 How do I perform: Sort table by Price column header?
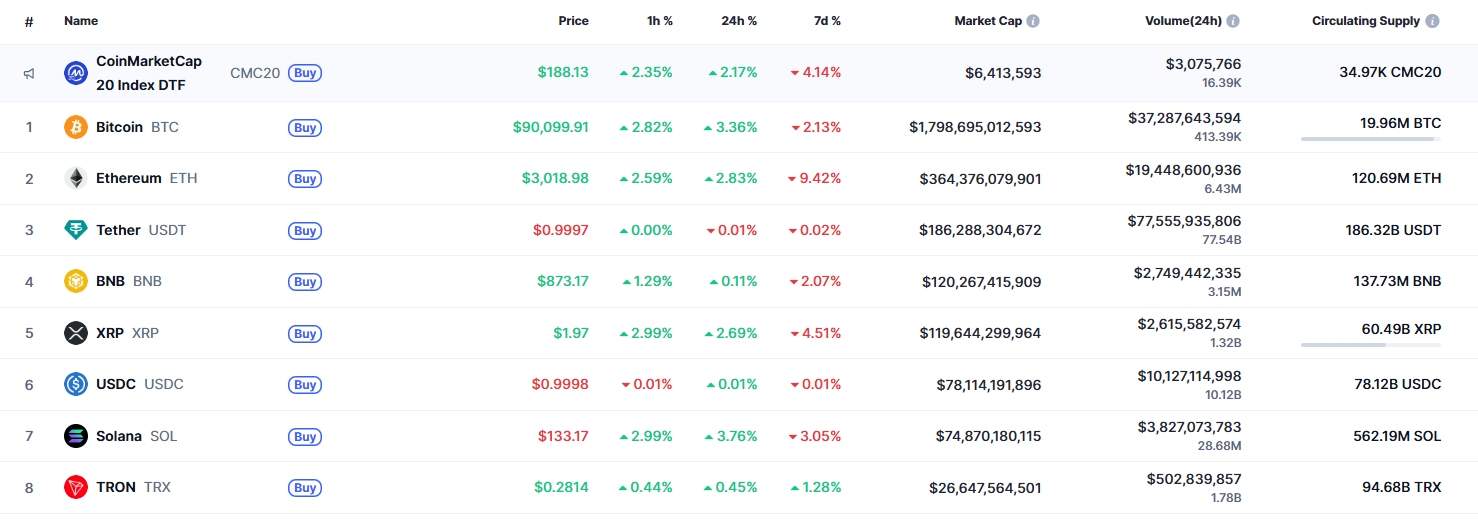pyautogui.click(x=574, y=21)
